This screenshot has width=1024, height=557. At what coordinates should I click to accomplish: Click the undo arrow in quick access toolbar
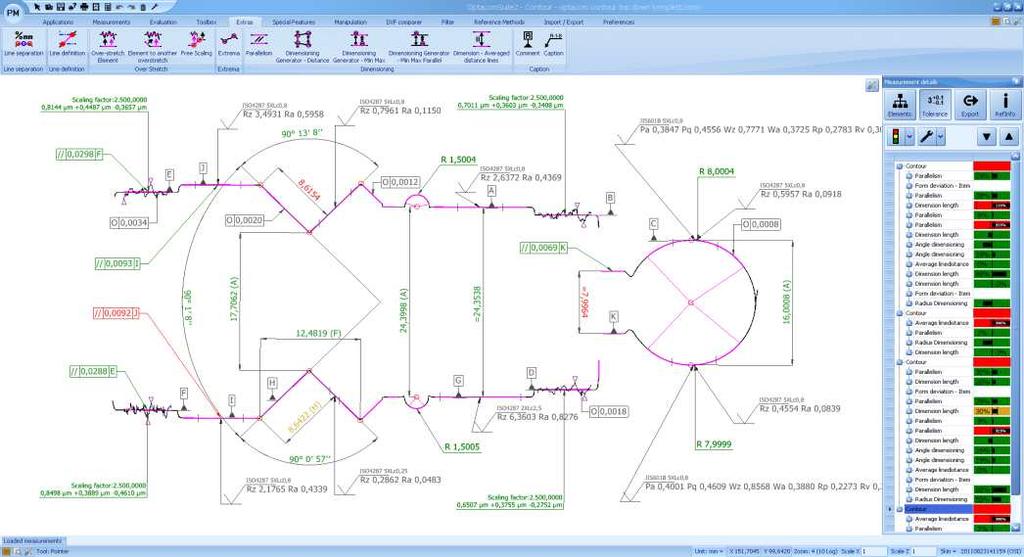[120, 7]
